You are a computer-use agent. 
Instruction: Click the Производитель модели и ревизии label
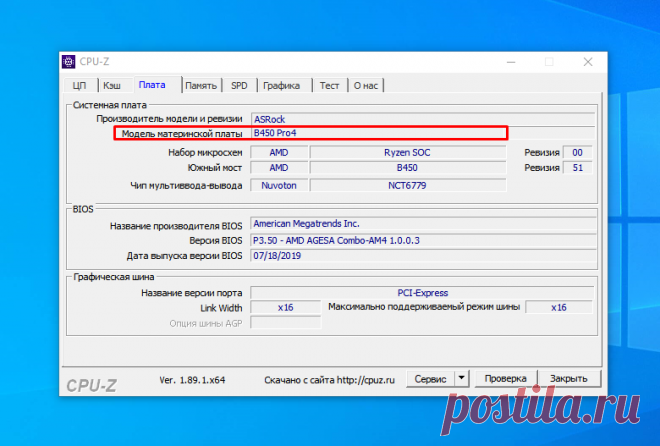[169, 119]
